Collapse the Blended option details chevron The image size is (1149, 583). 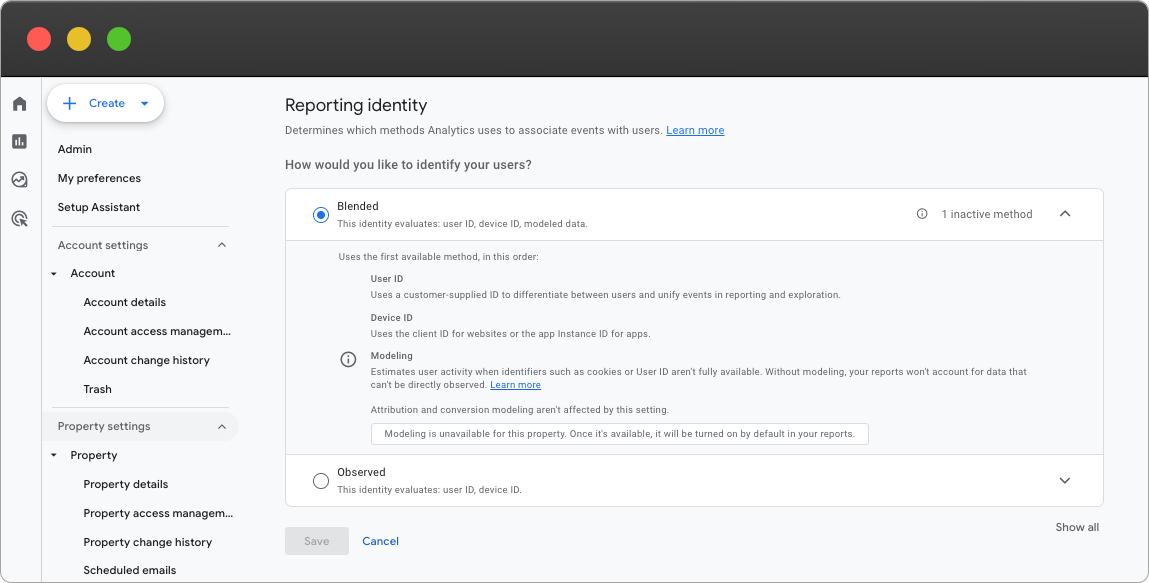(1065, 214)
